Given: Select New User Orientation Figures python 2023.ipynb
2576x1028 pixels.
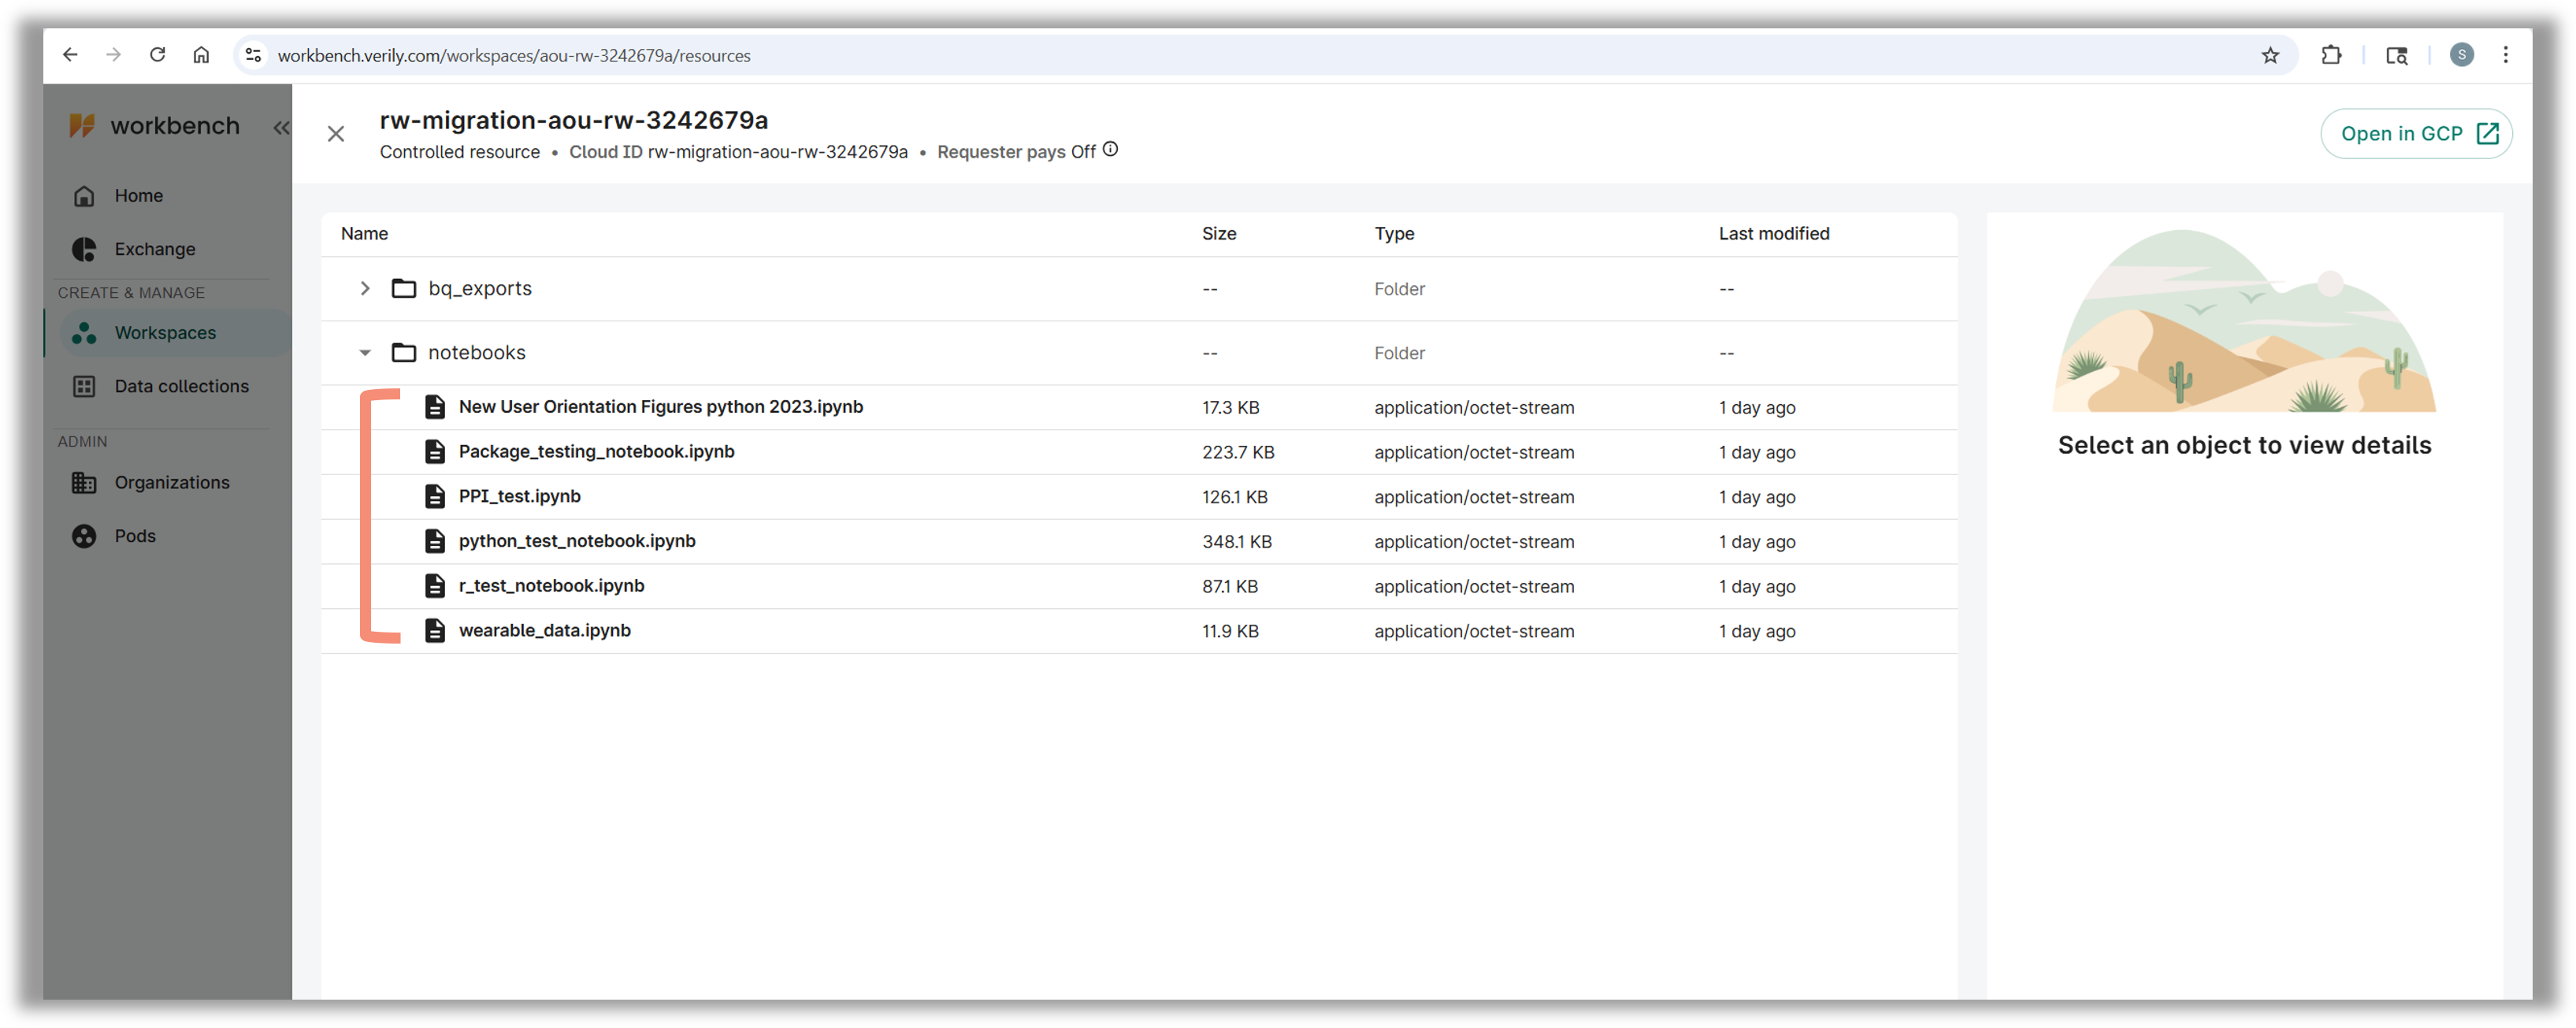Looking at the screenshot, I should (x=660, y=407).
